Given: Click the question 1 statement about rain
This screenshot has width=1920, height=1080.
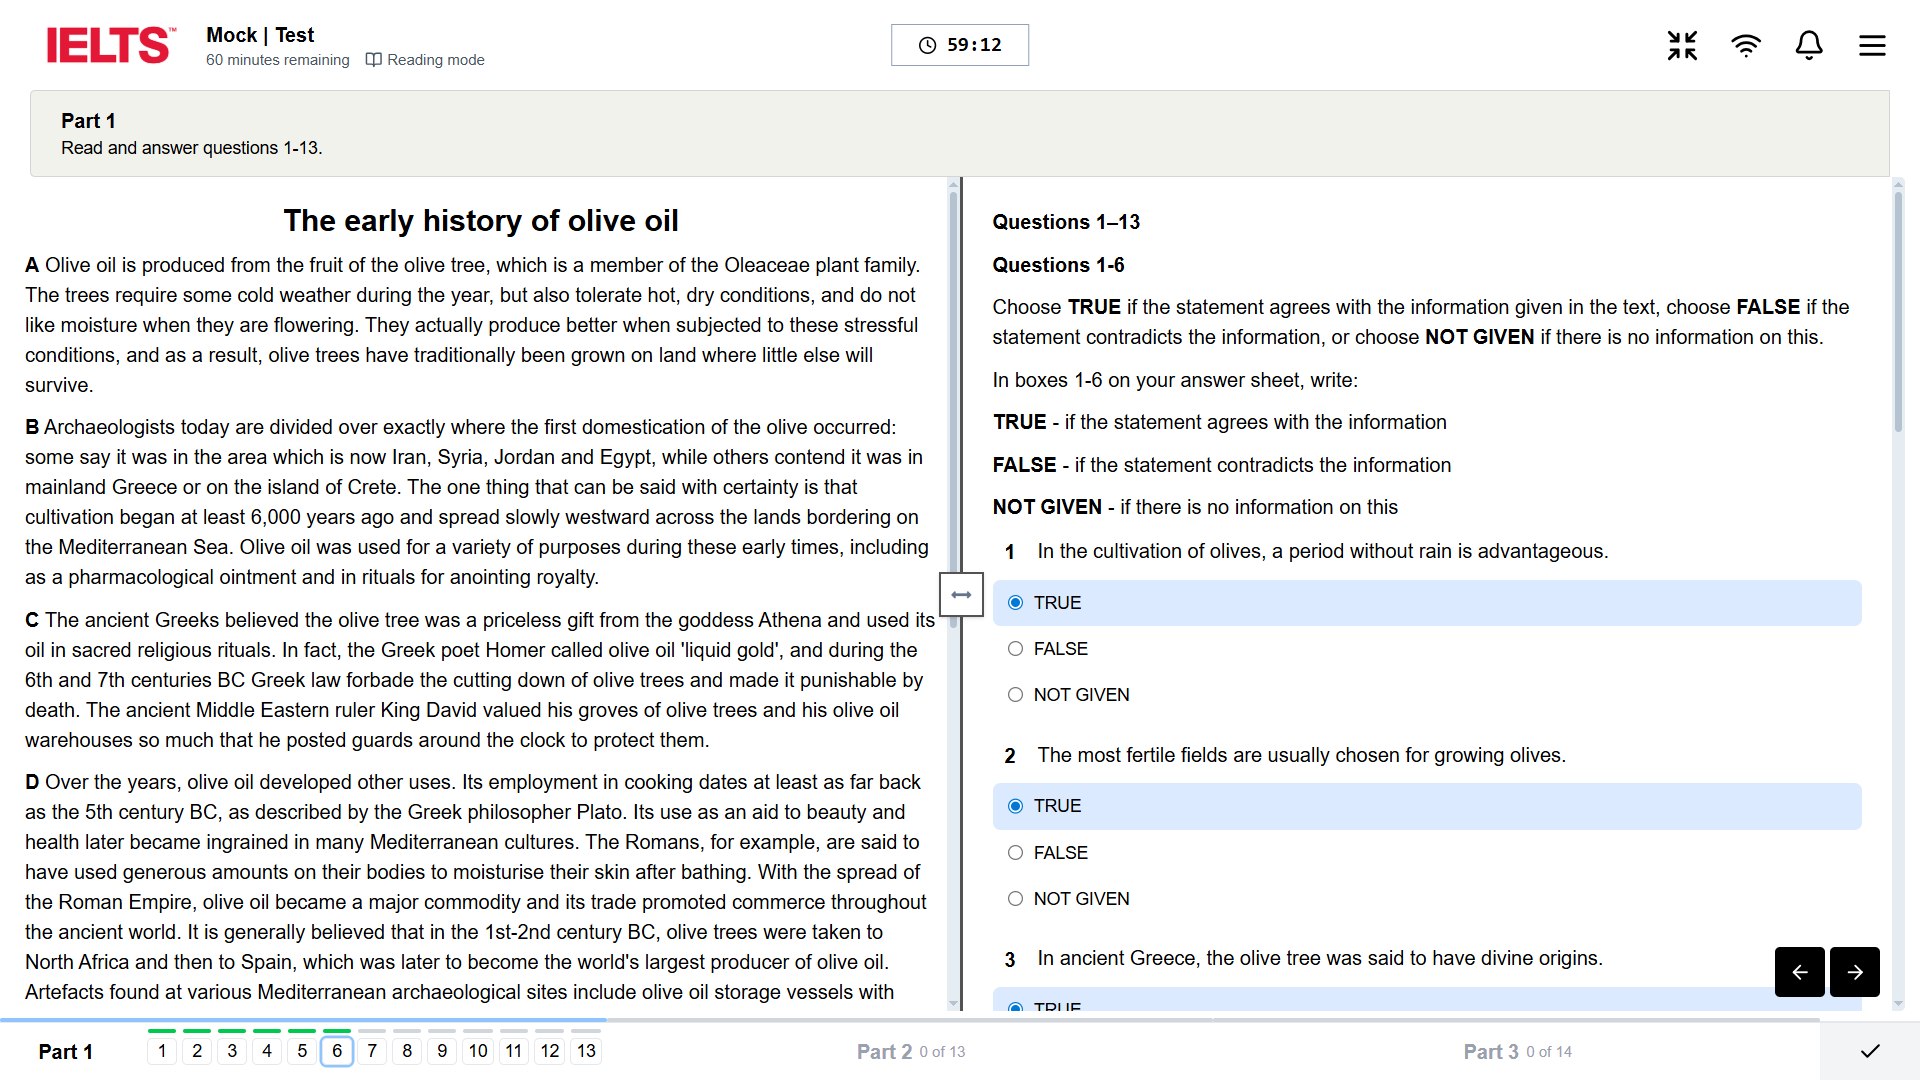Looking at the screenshot, I should 1323,551.
